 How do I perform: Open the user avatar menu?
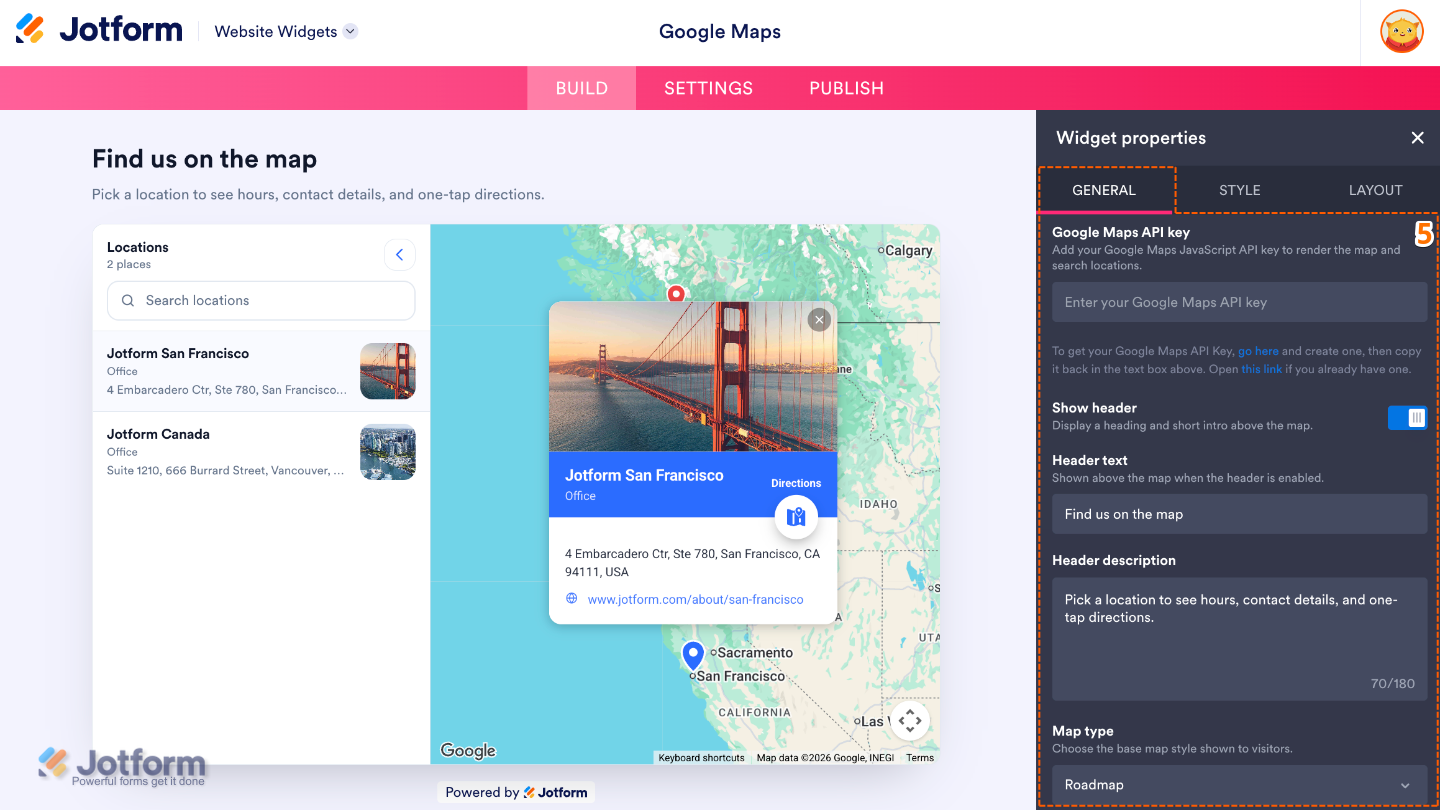coord(1402,31)
